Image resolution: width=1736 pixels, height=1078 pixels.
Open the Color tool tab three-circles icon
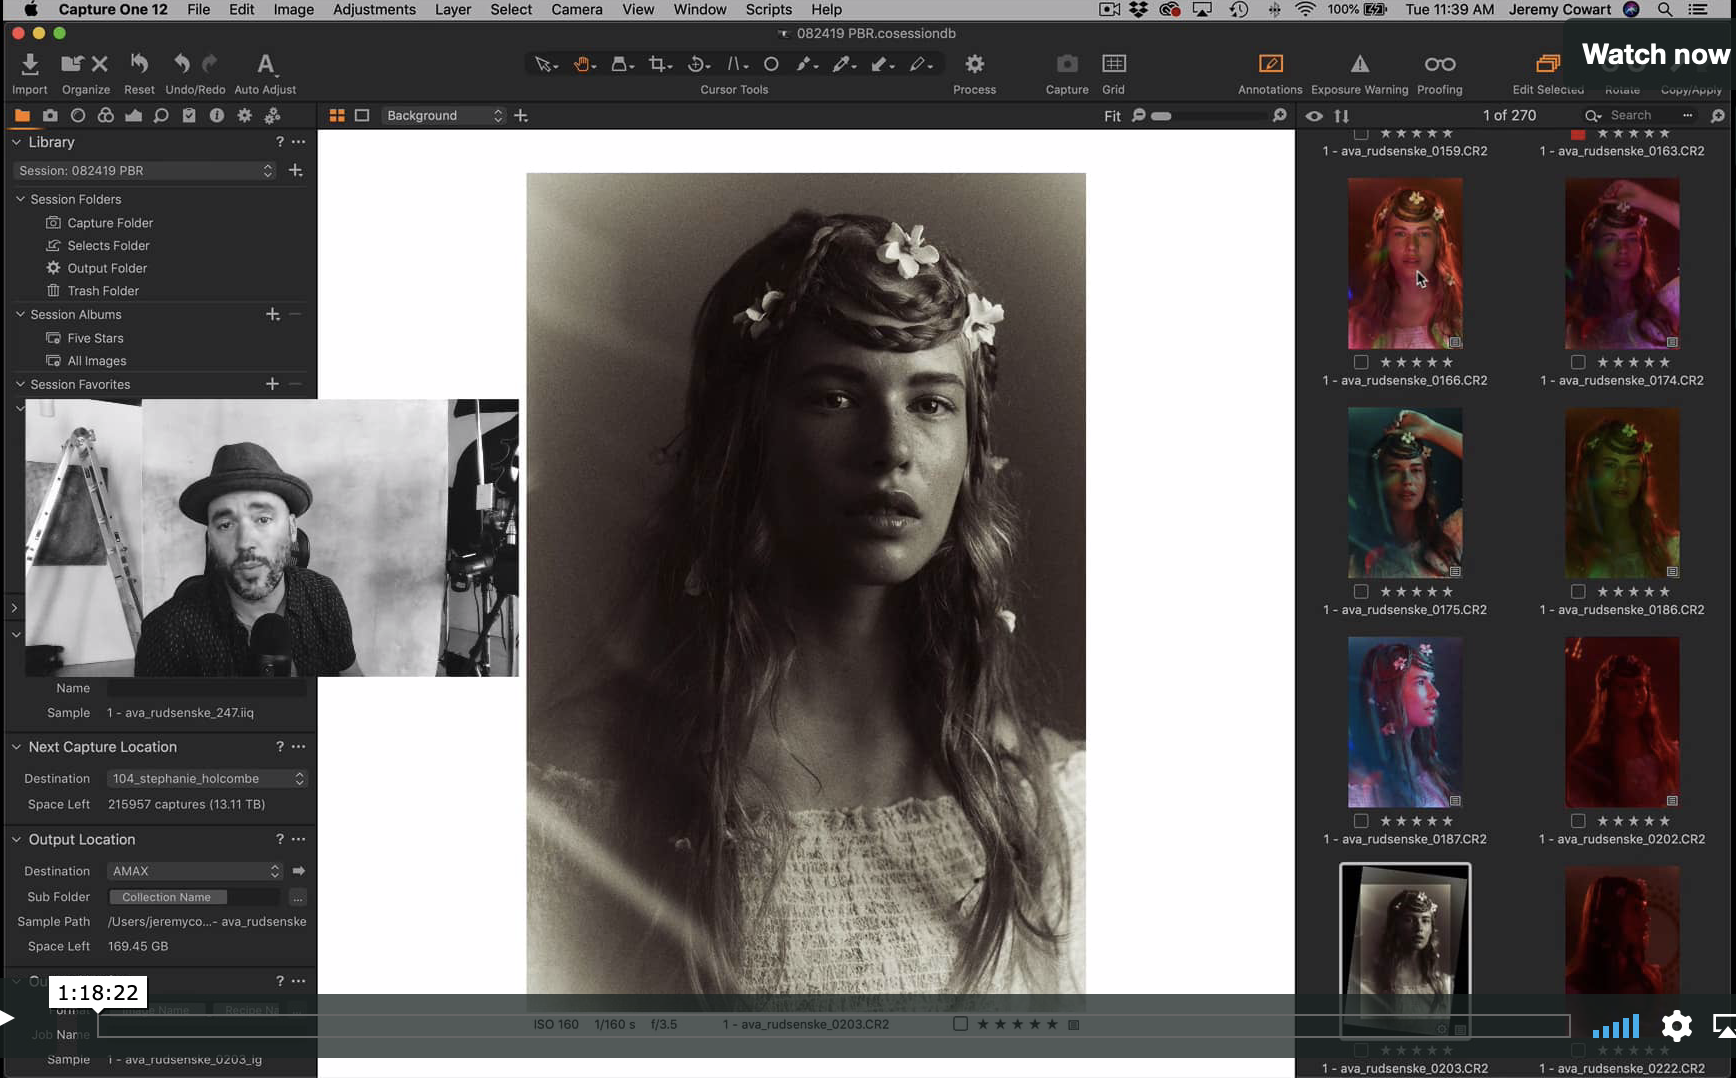pos(105,116)
